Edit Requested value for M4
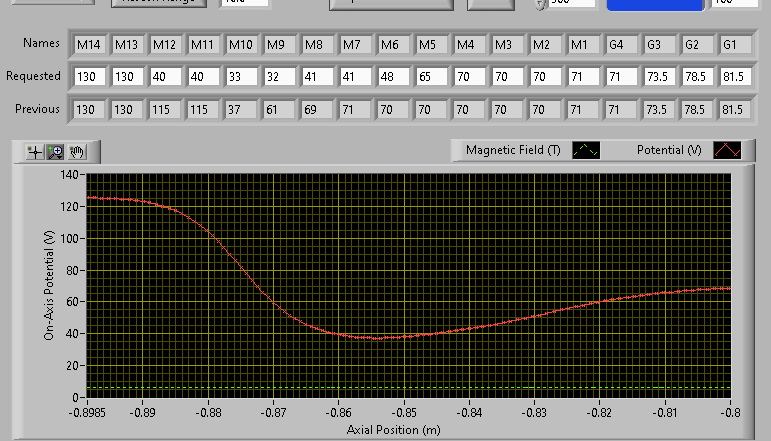The image size is (771, 441). tap(470, 77)
